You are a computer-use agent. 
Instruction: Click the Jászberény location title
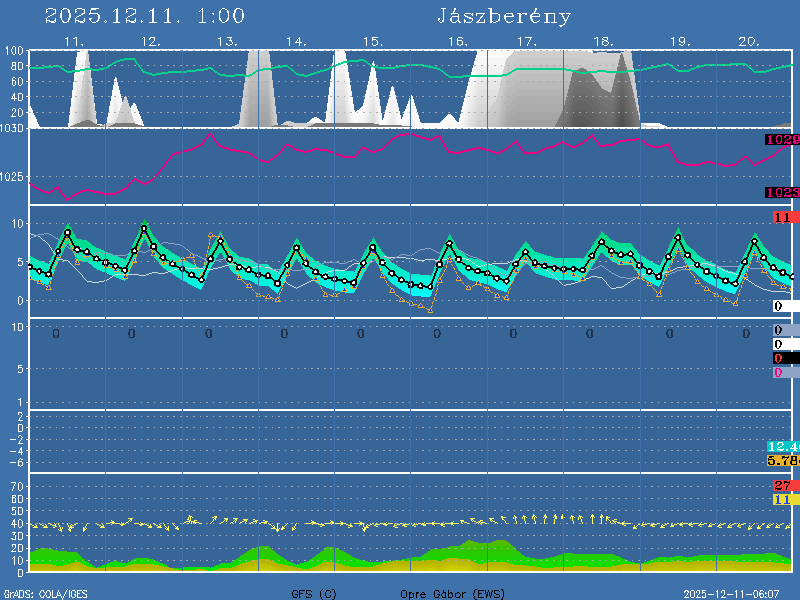504,16
